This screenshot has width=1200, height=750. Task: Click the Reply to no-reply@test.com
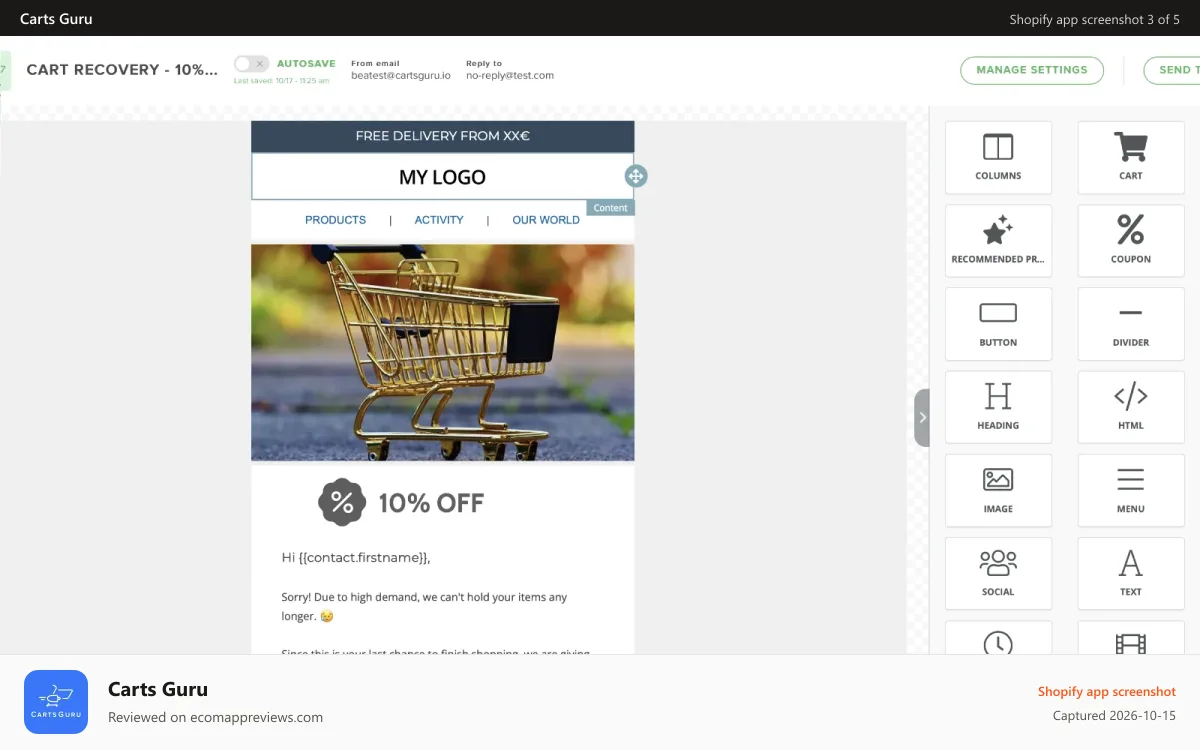click(x=510, y=75)
